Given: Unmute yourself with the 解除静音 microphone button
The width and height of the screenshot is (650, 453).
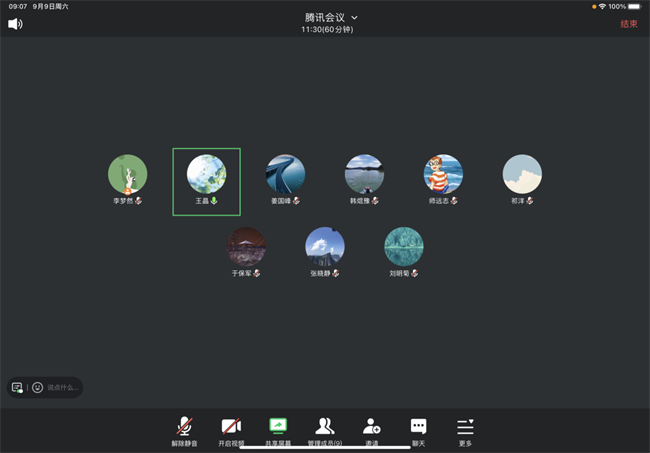Looking at the screenshot, I should (184, 431).
